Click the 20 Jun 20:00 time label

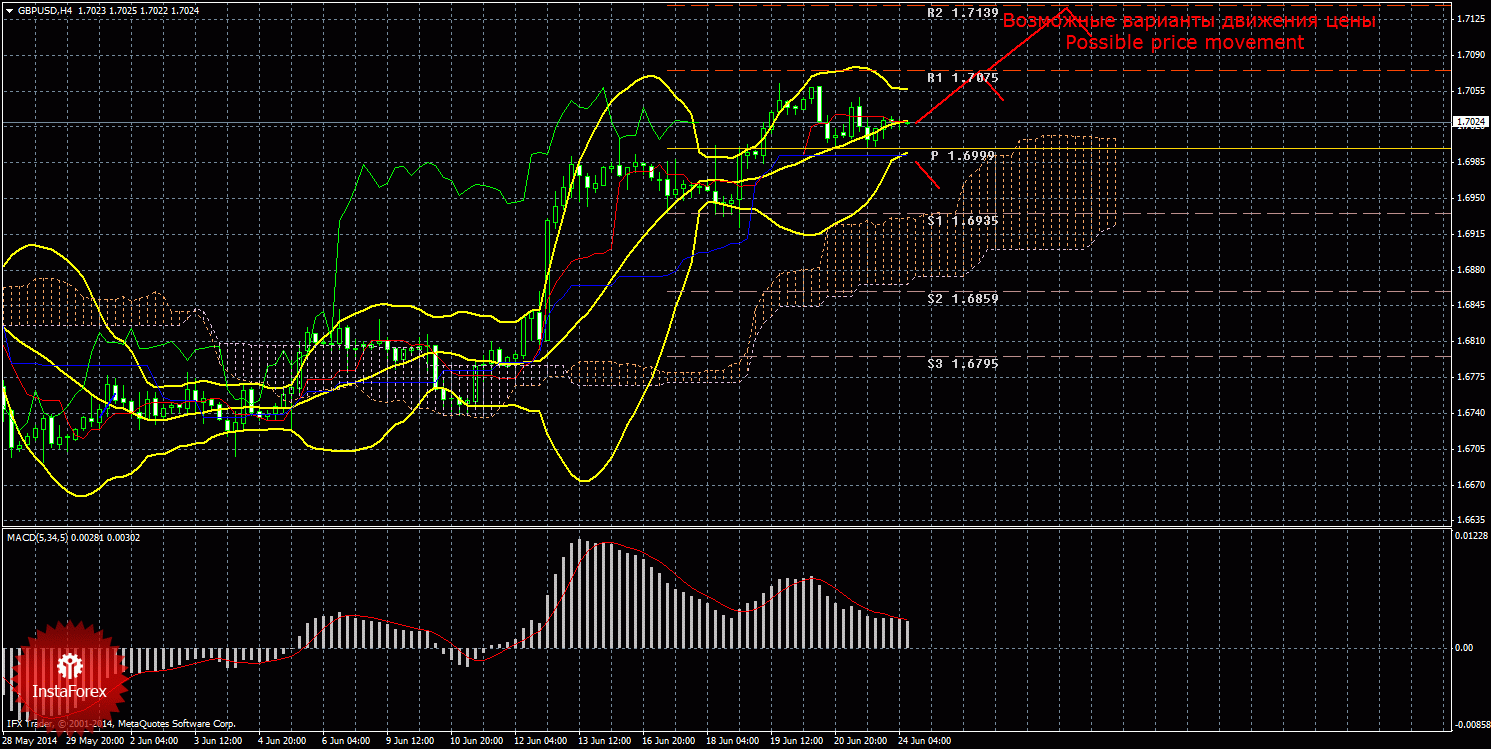(860, 742)
